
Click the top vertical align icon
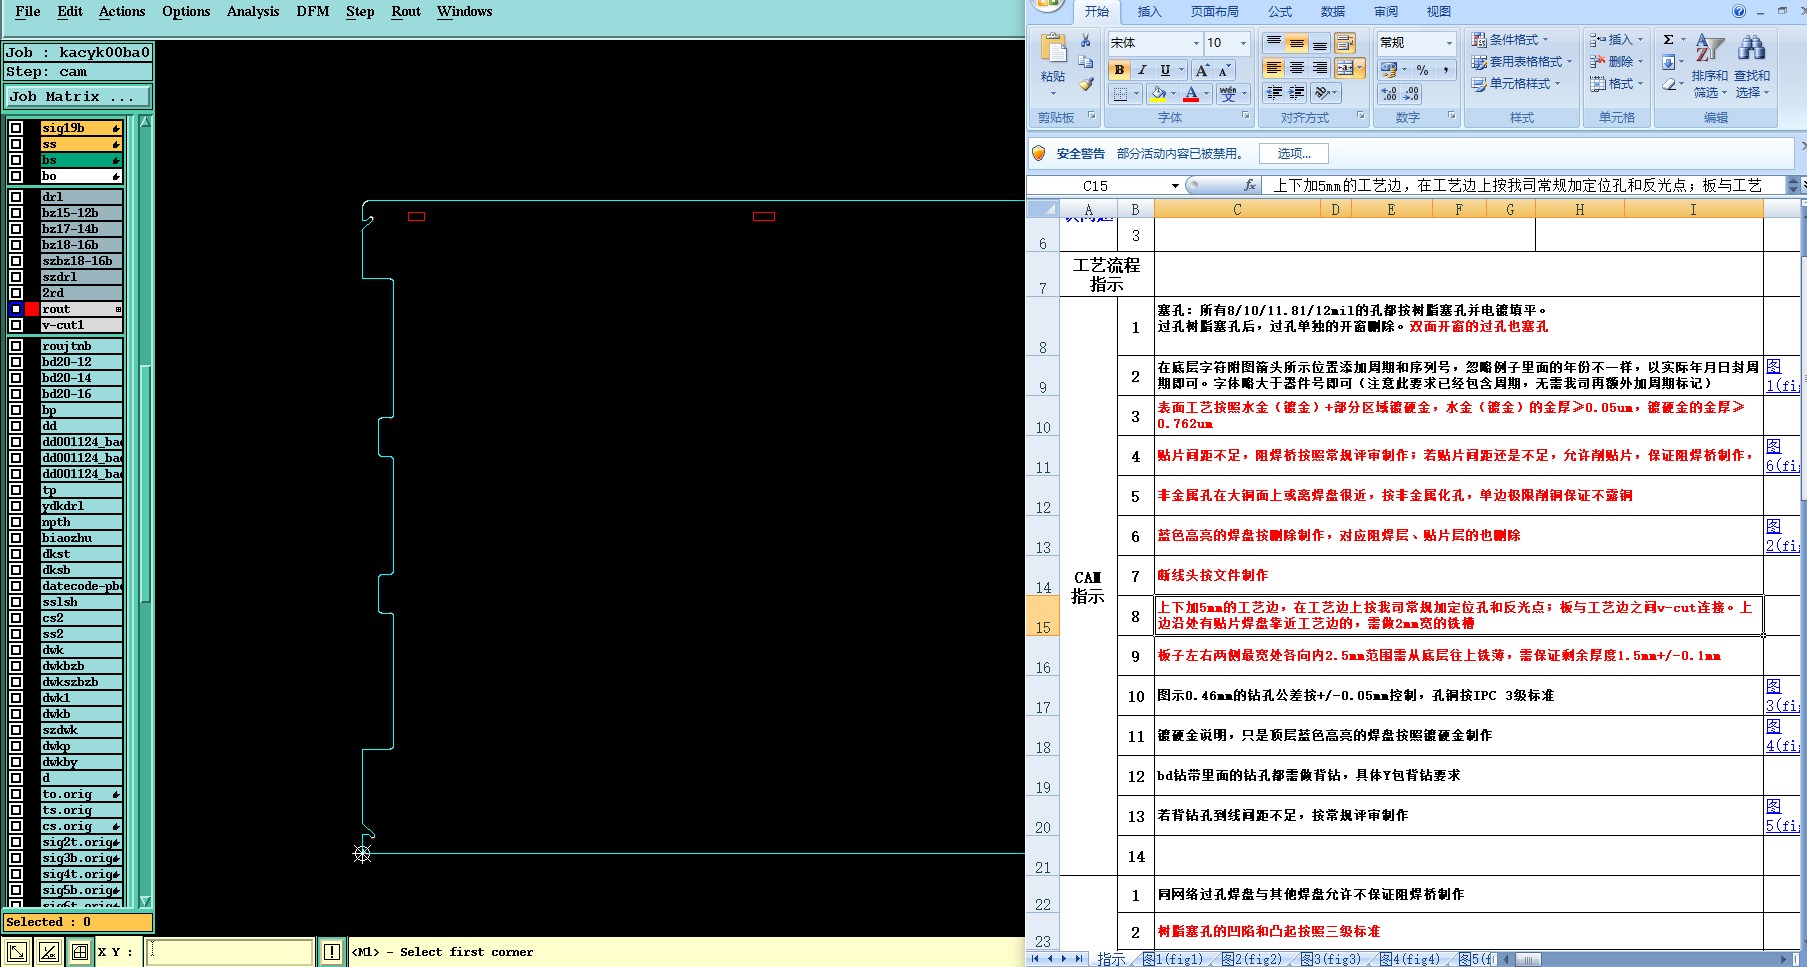click(x=1274, y=43)
